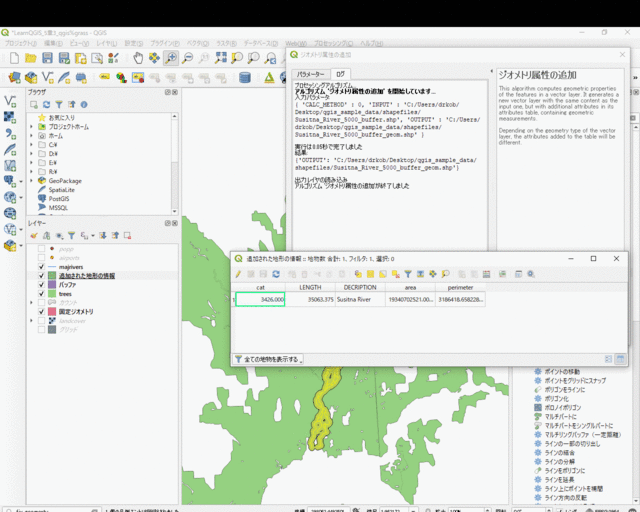Click the database cylinder toolbar icon

[x=245, y=77]
